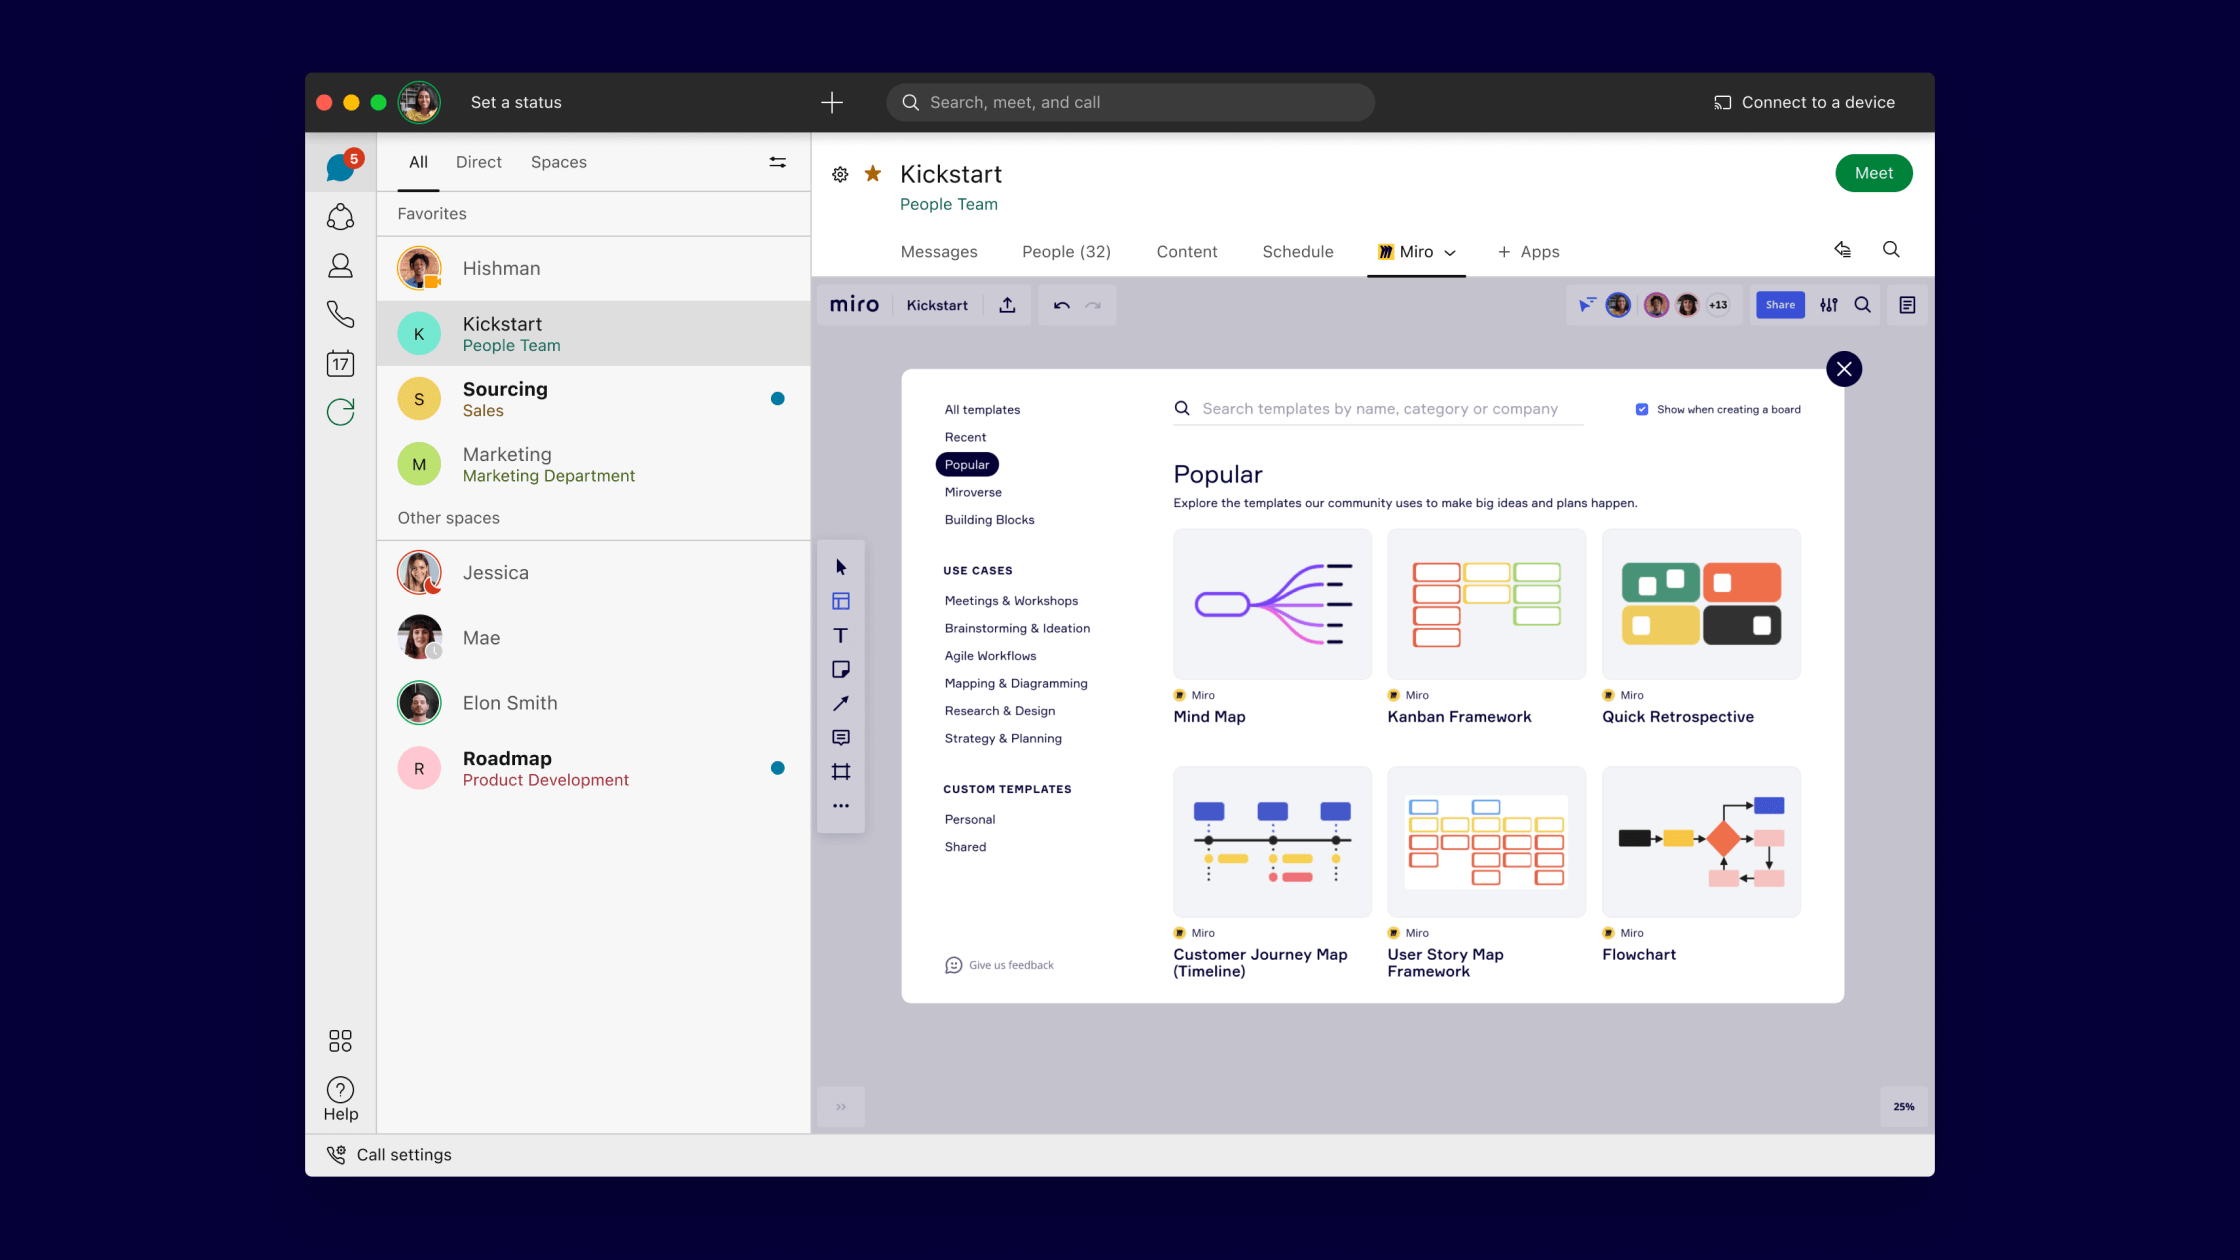Select the Direct tab in spaces list
This screenshot has height=1260, width=2240.
478,162
